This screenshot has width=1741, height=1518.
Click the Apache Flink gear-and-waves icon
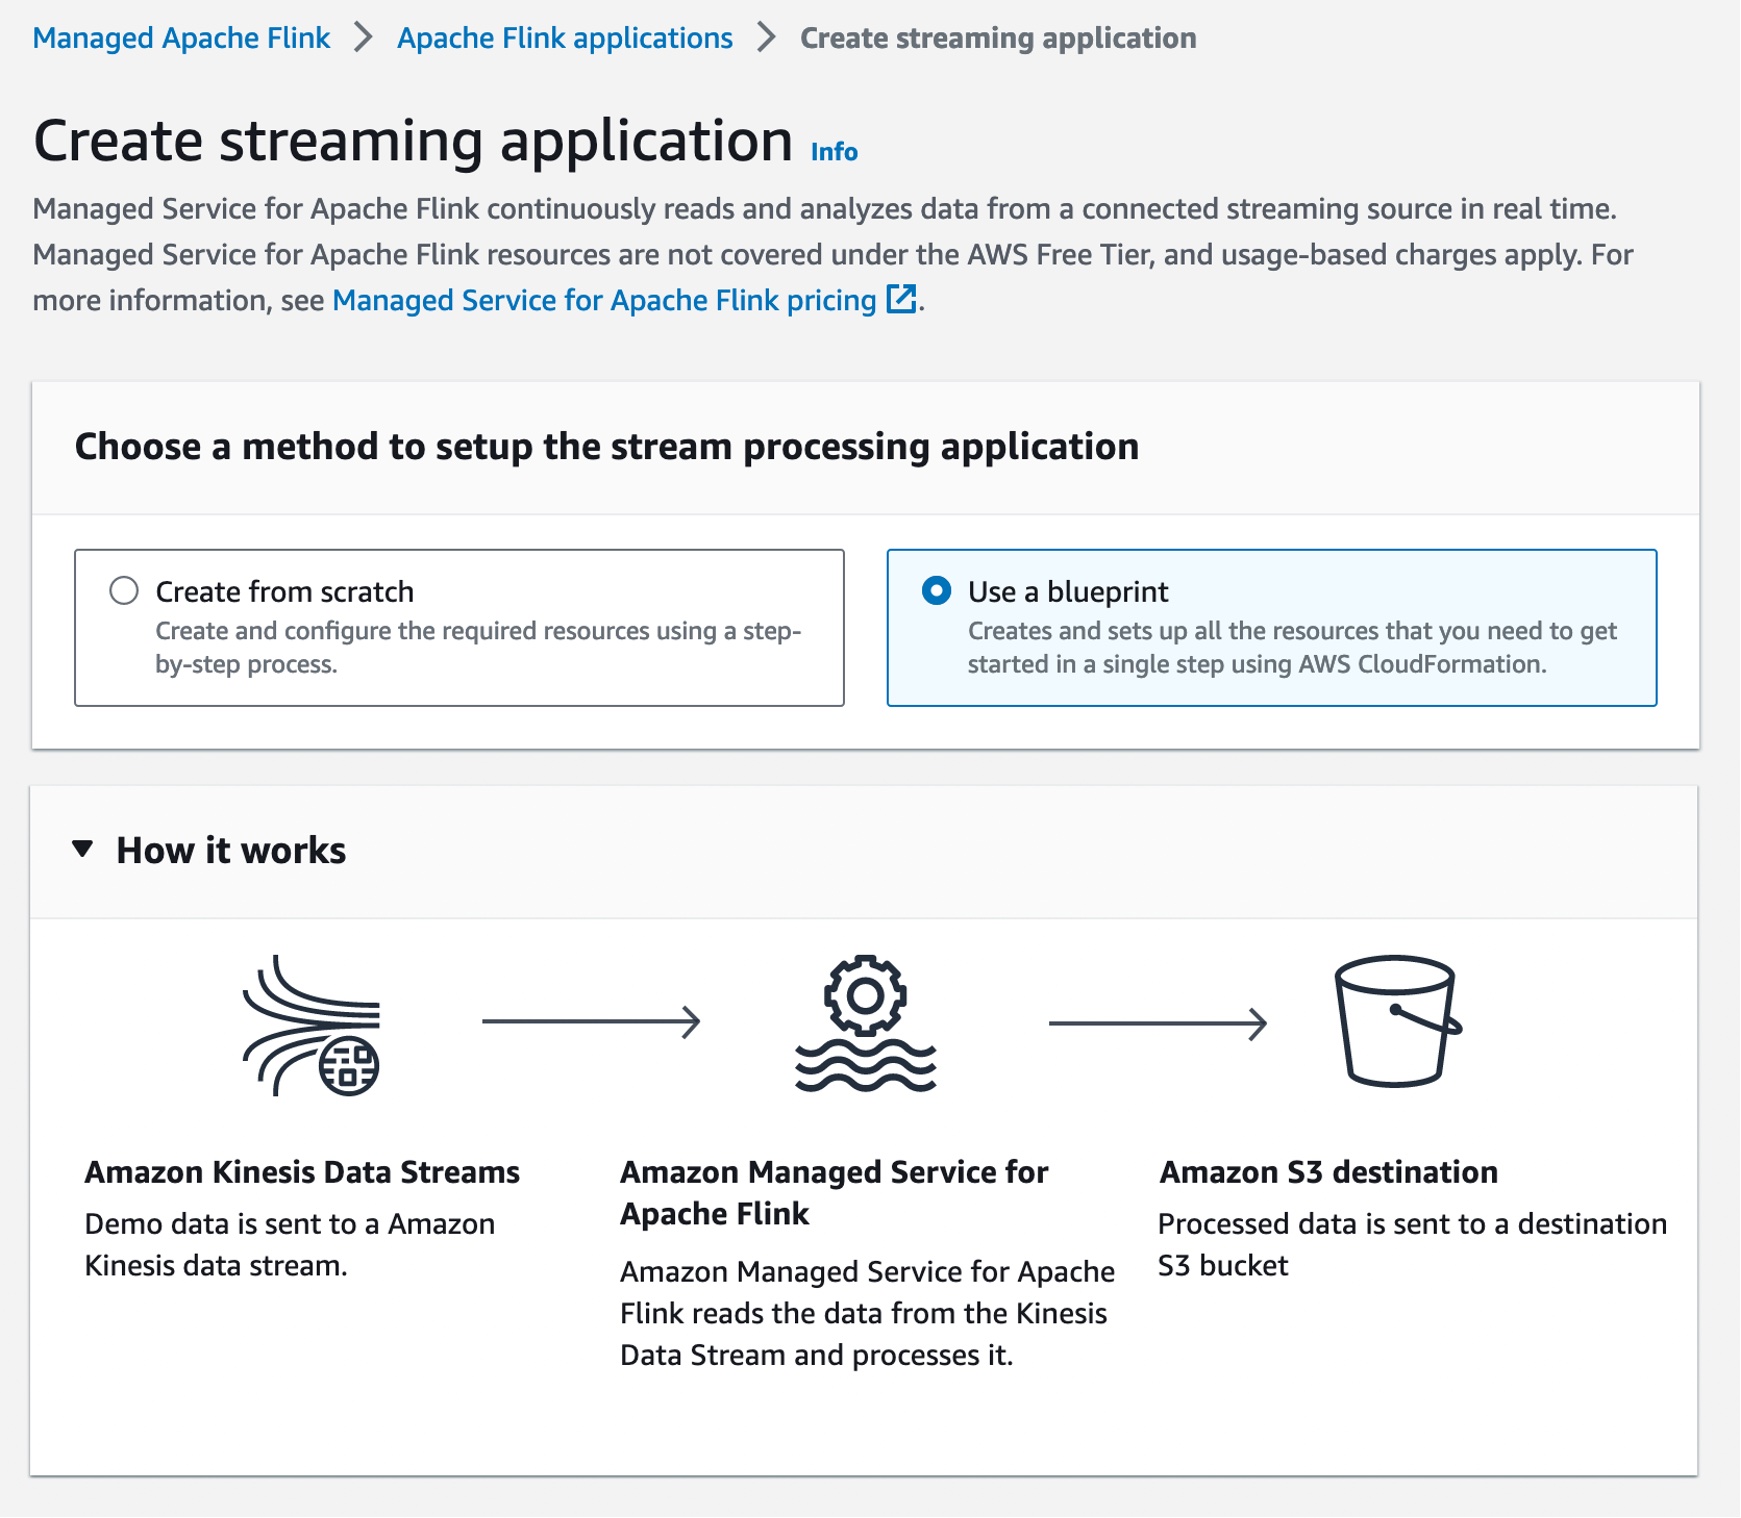tap(865, 1025)
